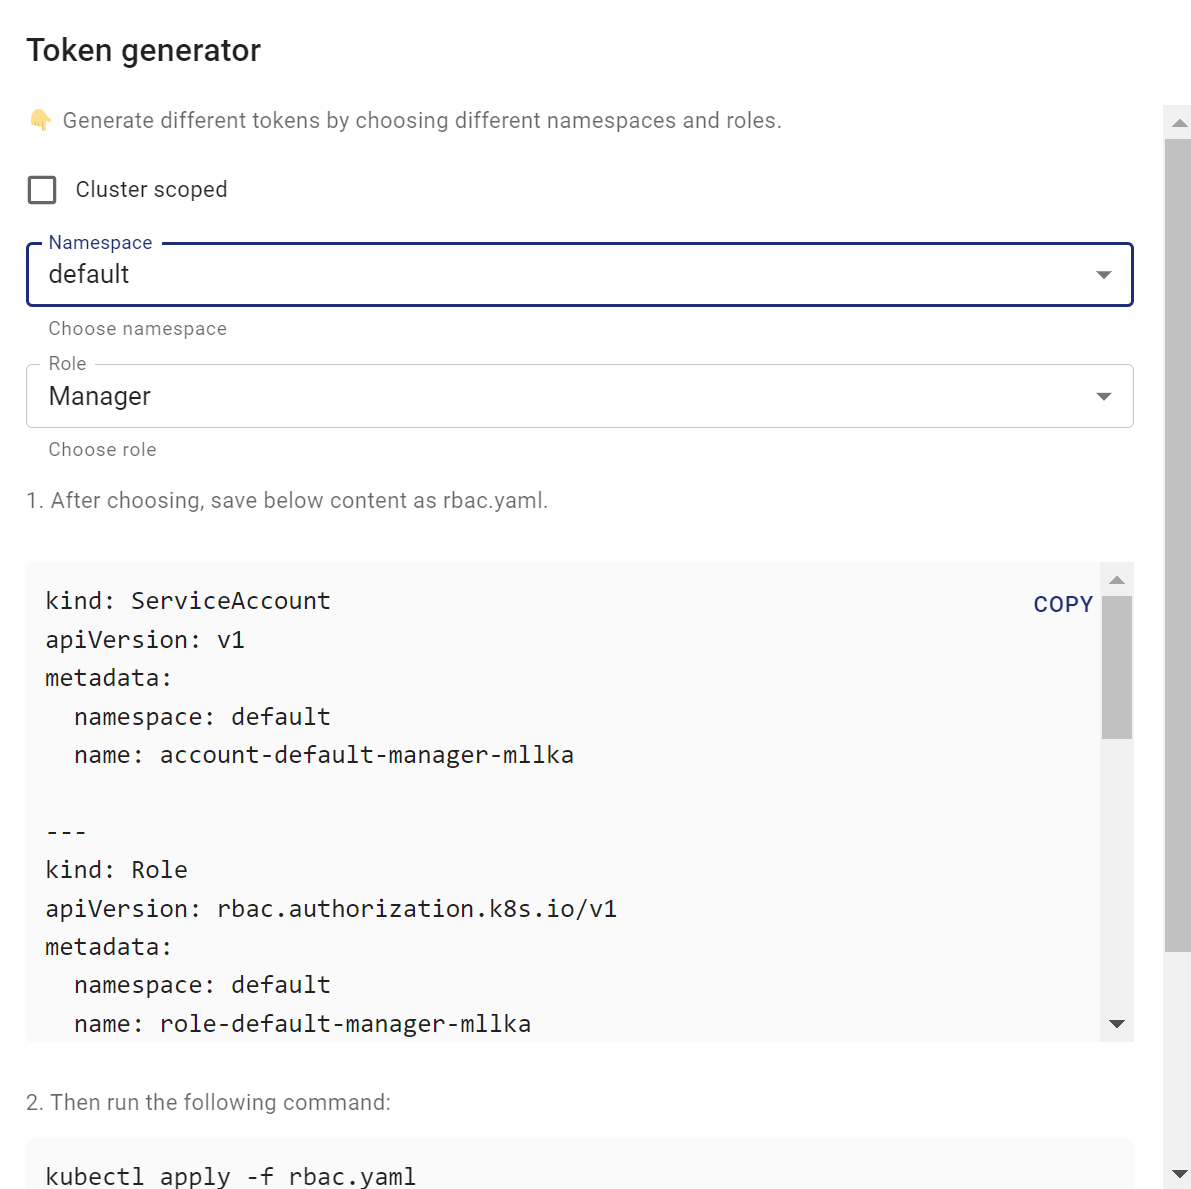Click the 'kubectl apply -f rbac.yaml' command
Image resolution: width=1191 pixels, height=1189 pixels.
231,1176
